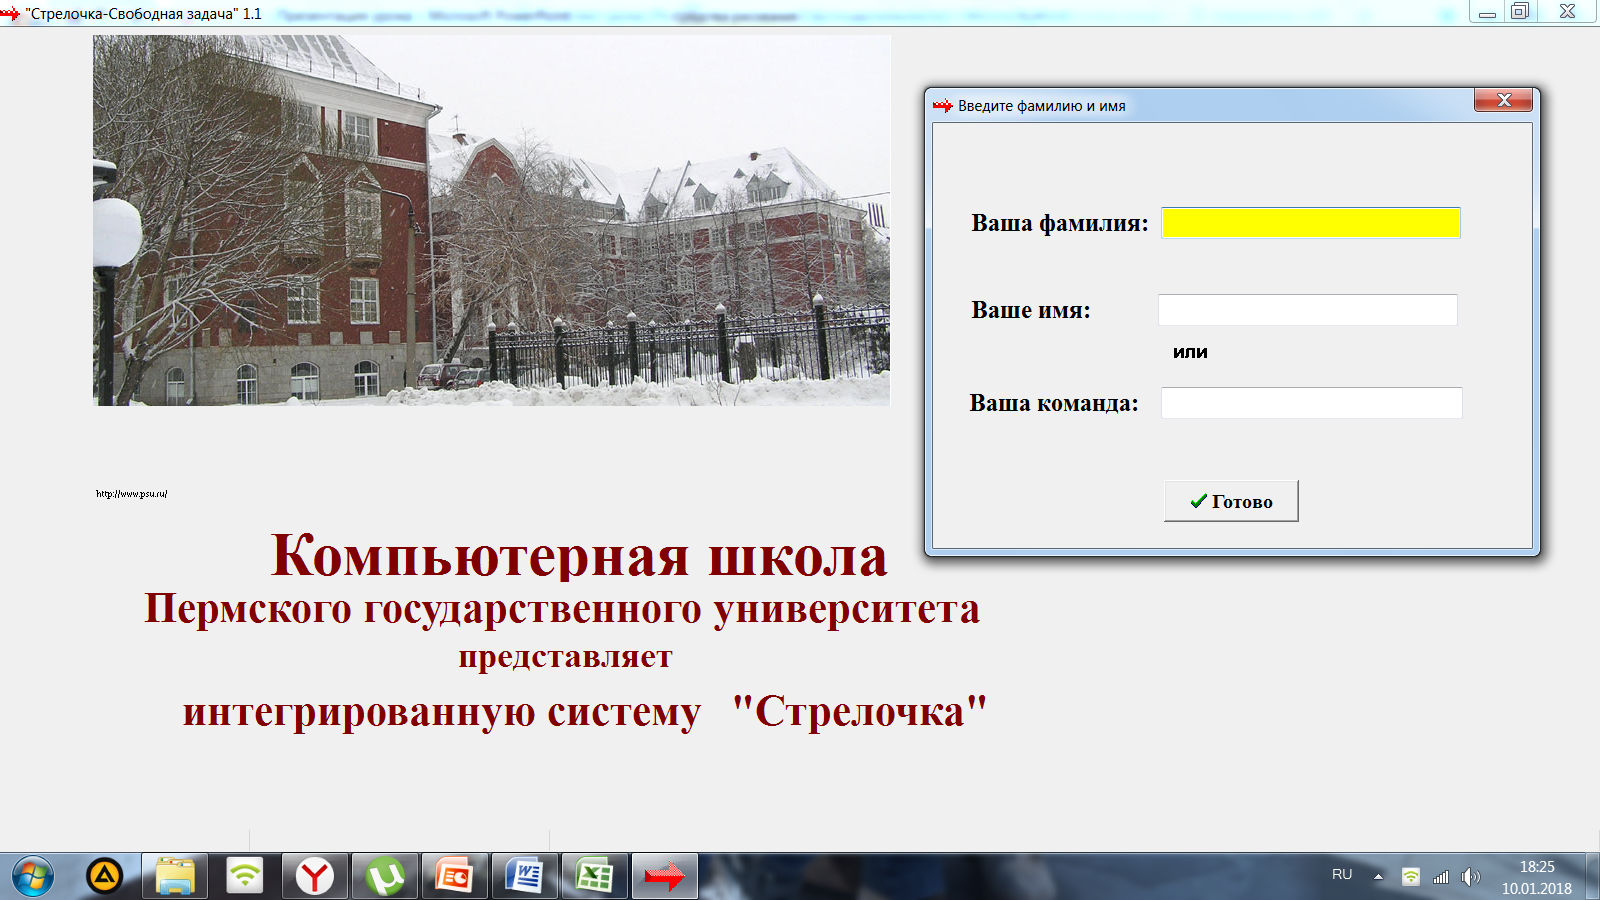Minimize the Стрелочка main window
This screenshot has height=900, width=1600.
pos(1487,12)
